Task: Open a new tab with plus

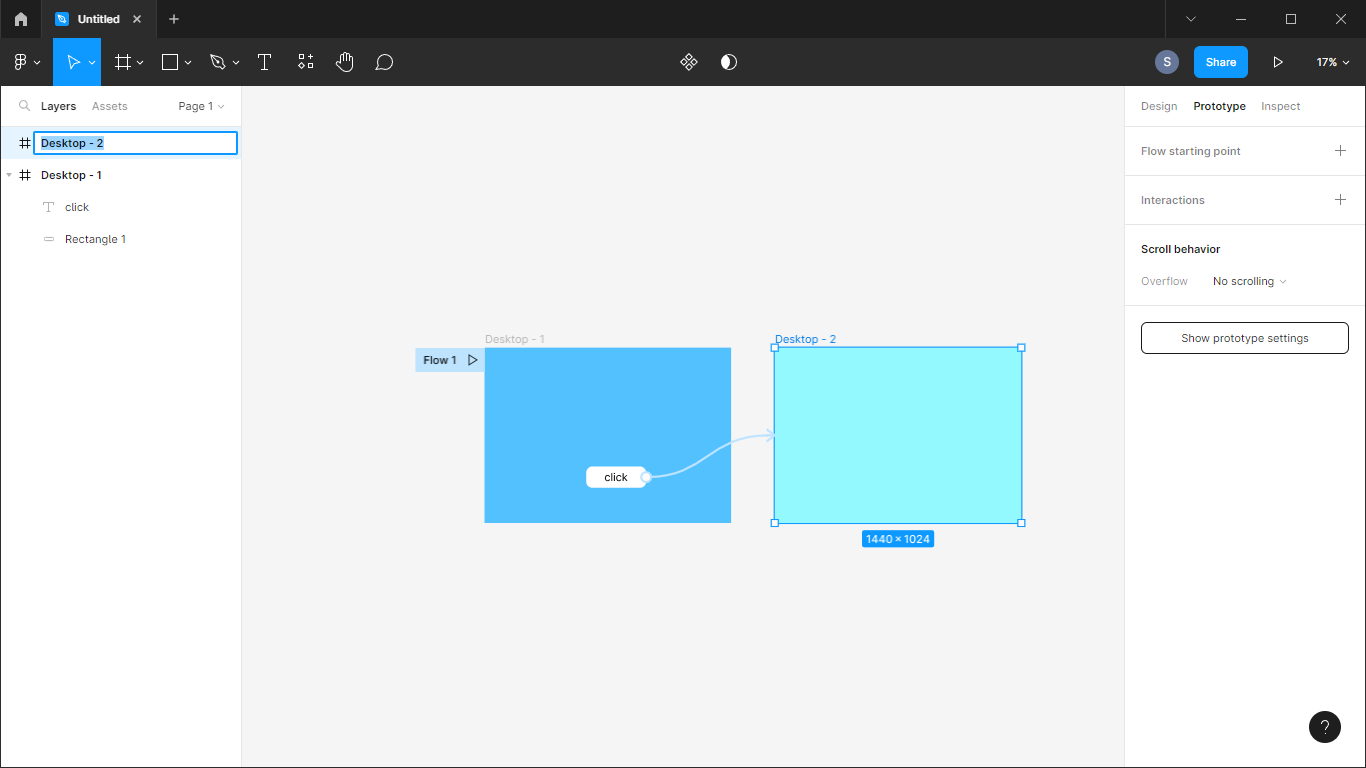Action: click(174, 19)
